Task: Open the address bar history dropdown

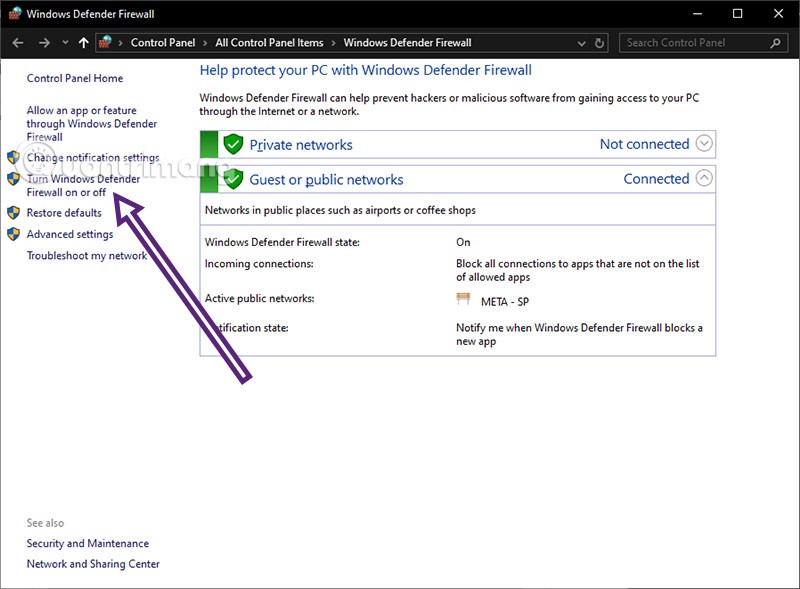Action: click(583, 43)
